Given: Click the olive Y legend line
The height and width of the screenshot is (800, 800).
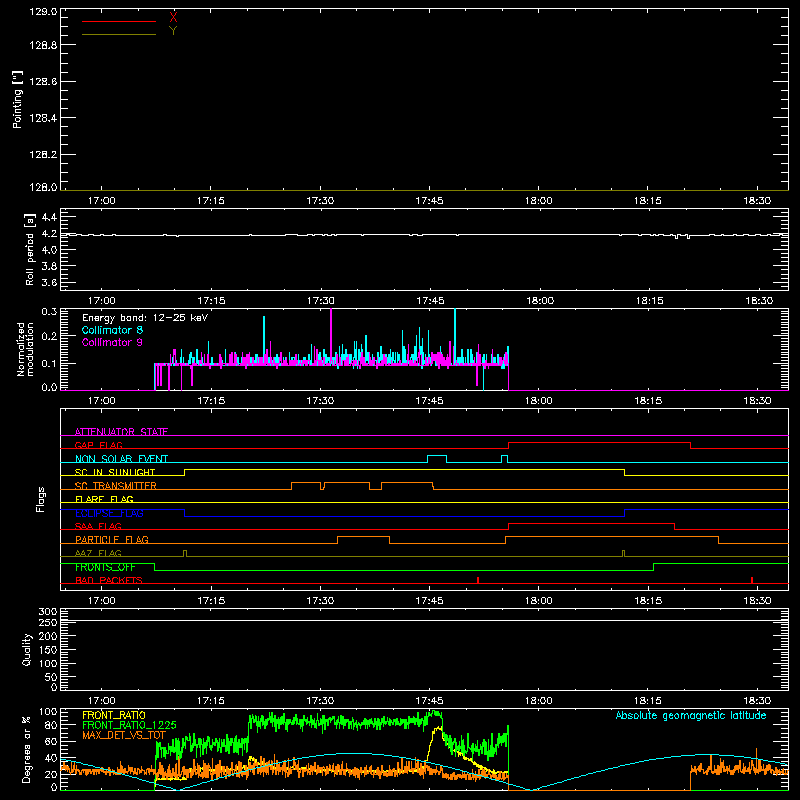Looking at the screenshot, I should coord(119,34).
